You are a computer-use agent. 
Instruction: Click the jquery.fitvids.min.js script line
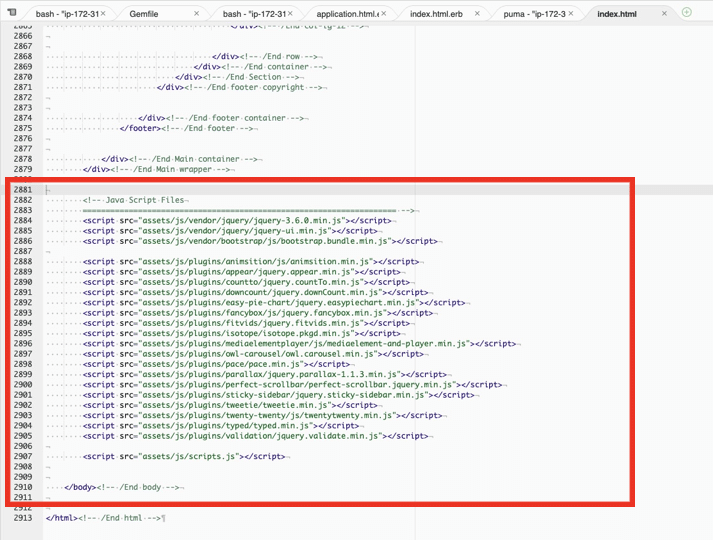coord(246,323)
